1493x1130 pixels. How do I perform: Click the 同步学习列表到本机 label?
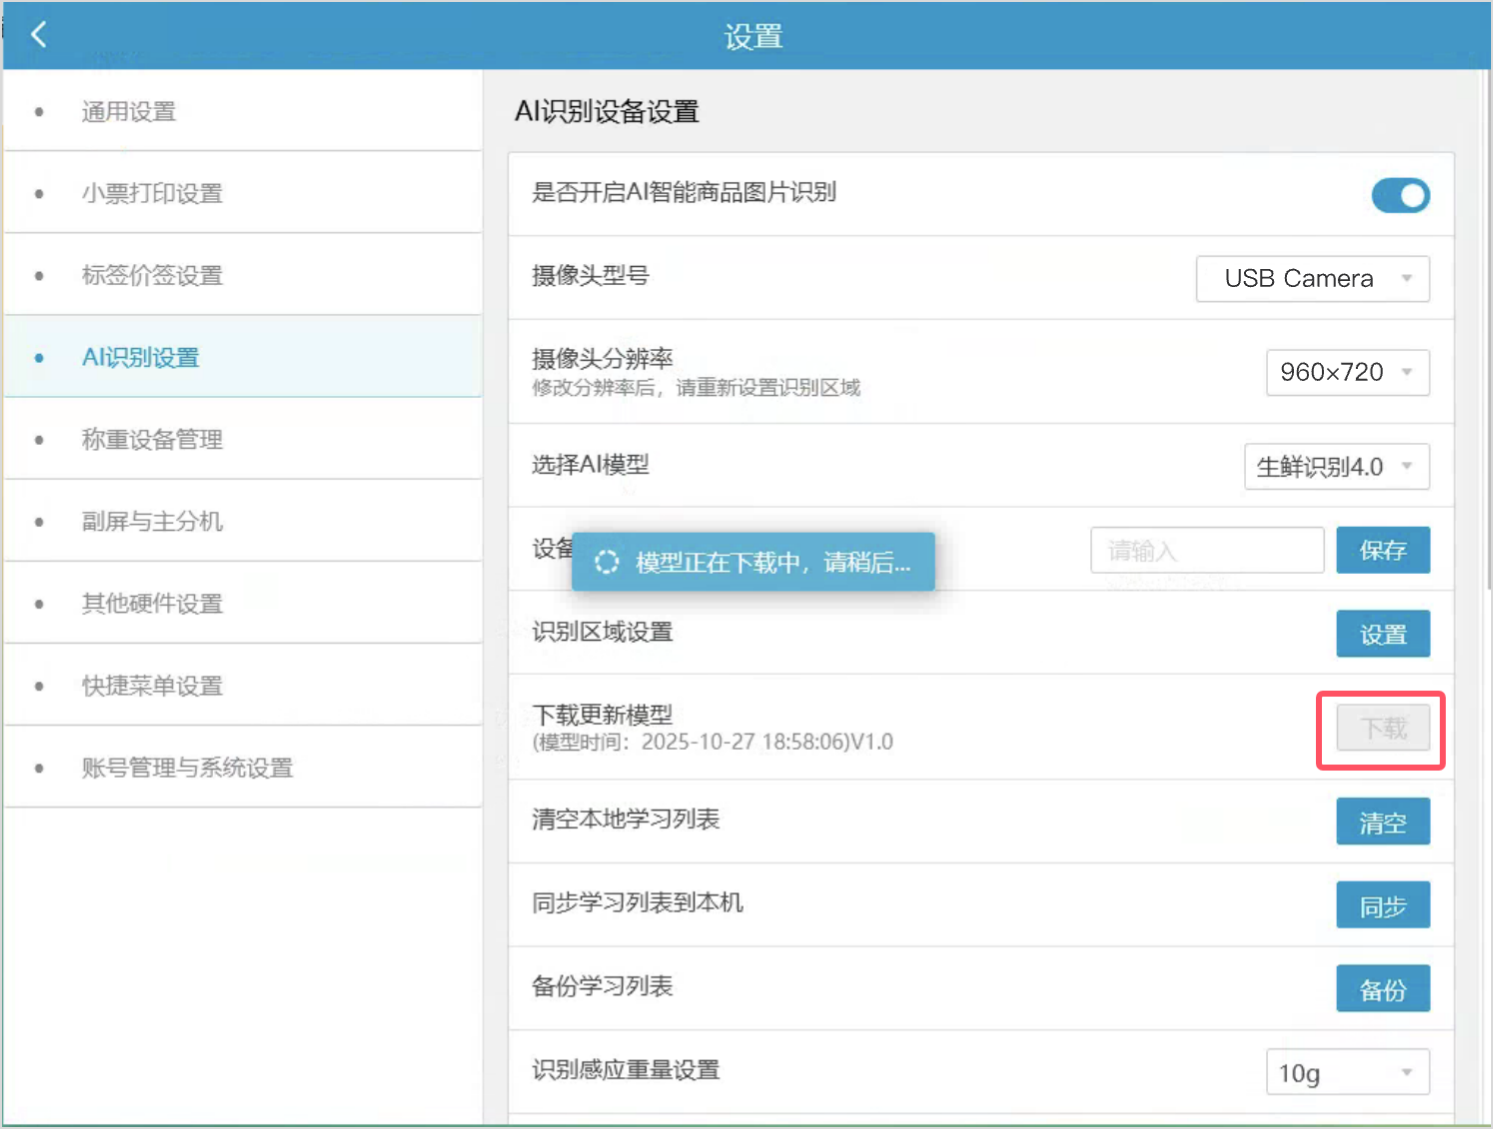point(637,902)
